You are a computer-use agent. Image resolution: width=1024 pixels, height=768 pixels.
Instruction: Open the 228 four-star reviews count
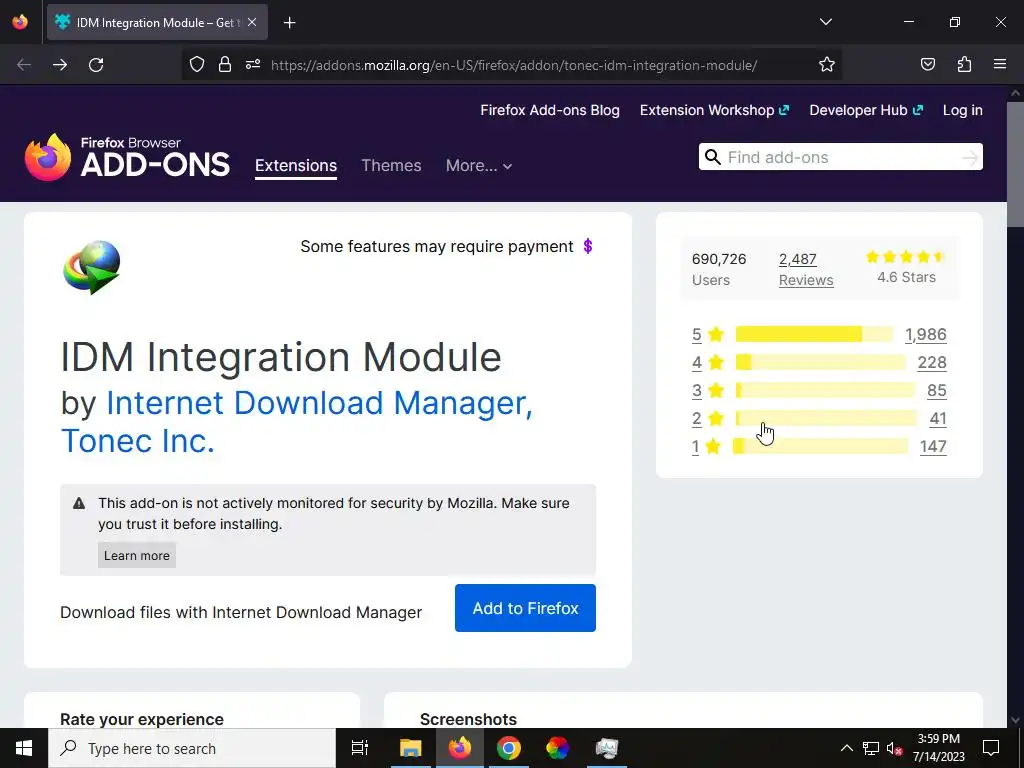click(932, 362)
